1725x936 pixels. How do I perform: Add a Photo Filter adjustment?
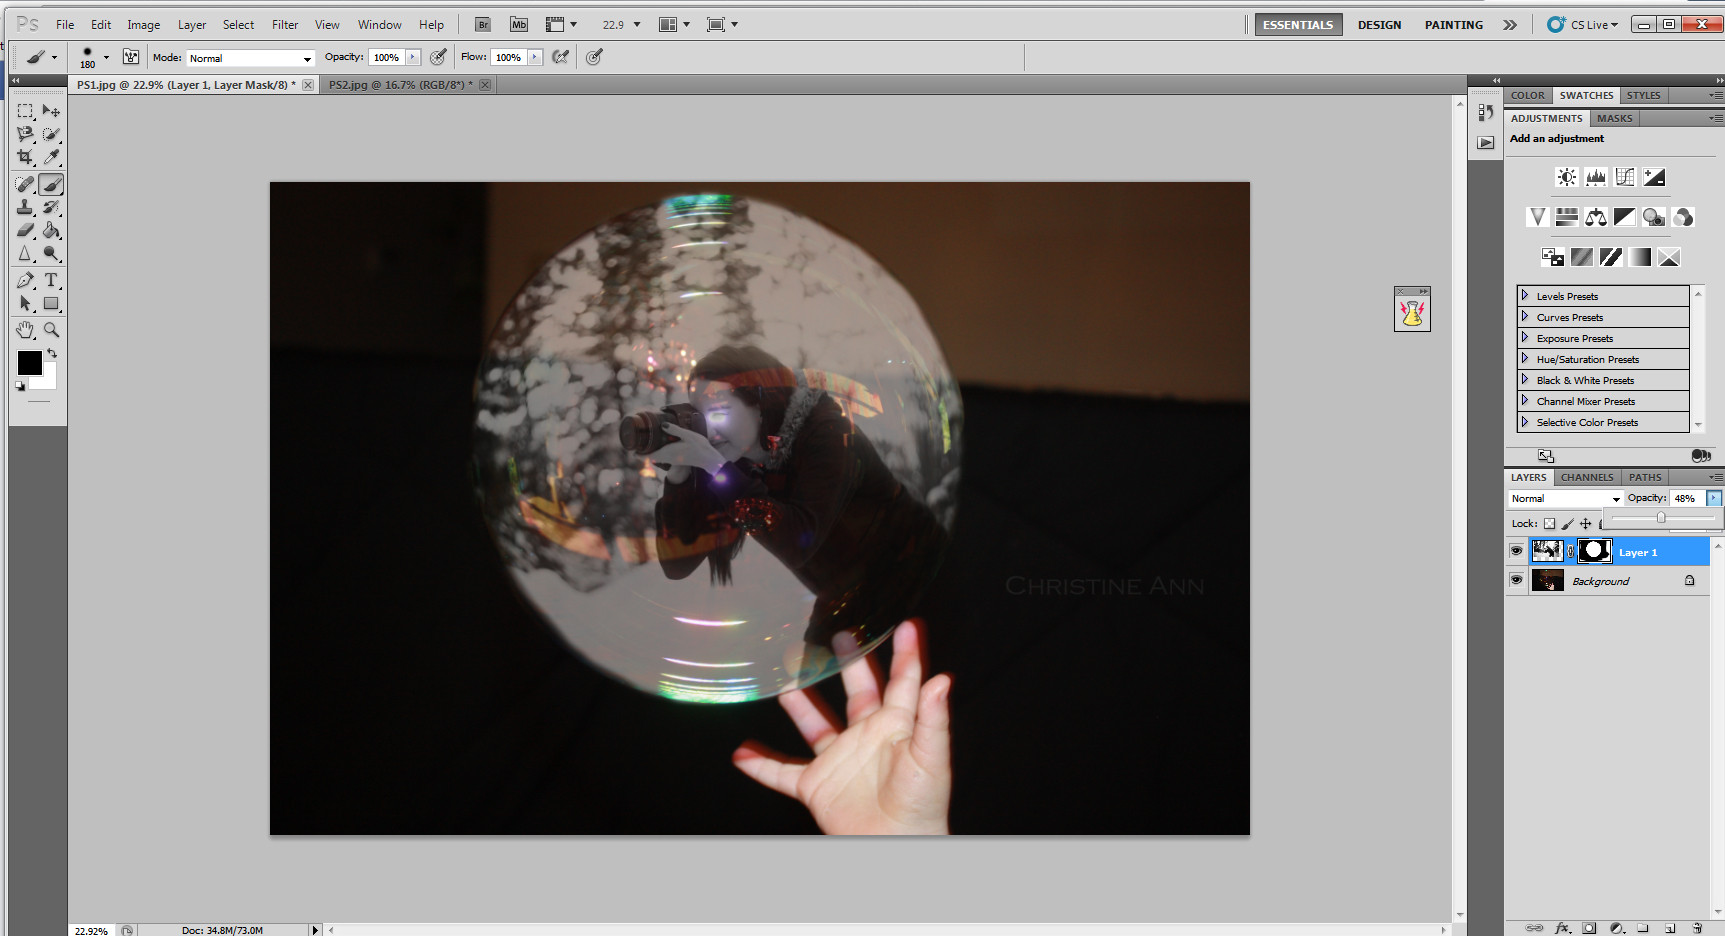pyautogui.click(x=1654, y=217)
